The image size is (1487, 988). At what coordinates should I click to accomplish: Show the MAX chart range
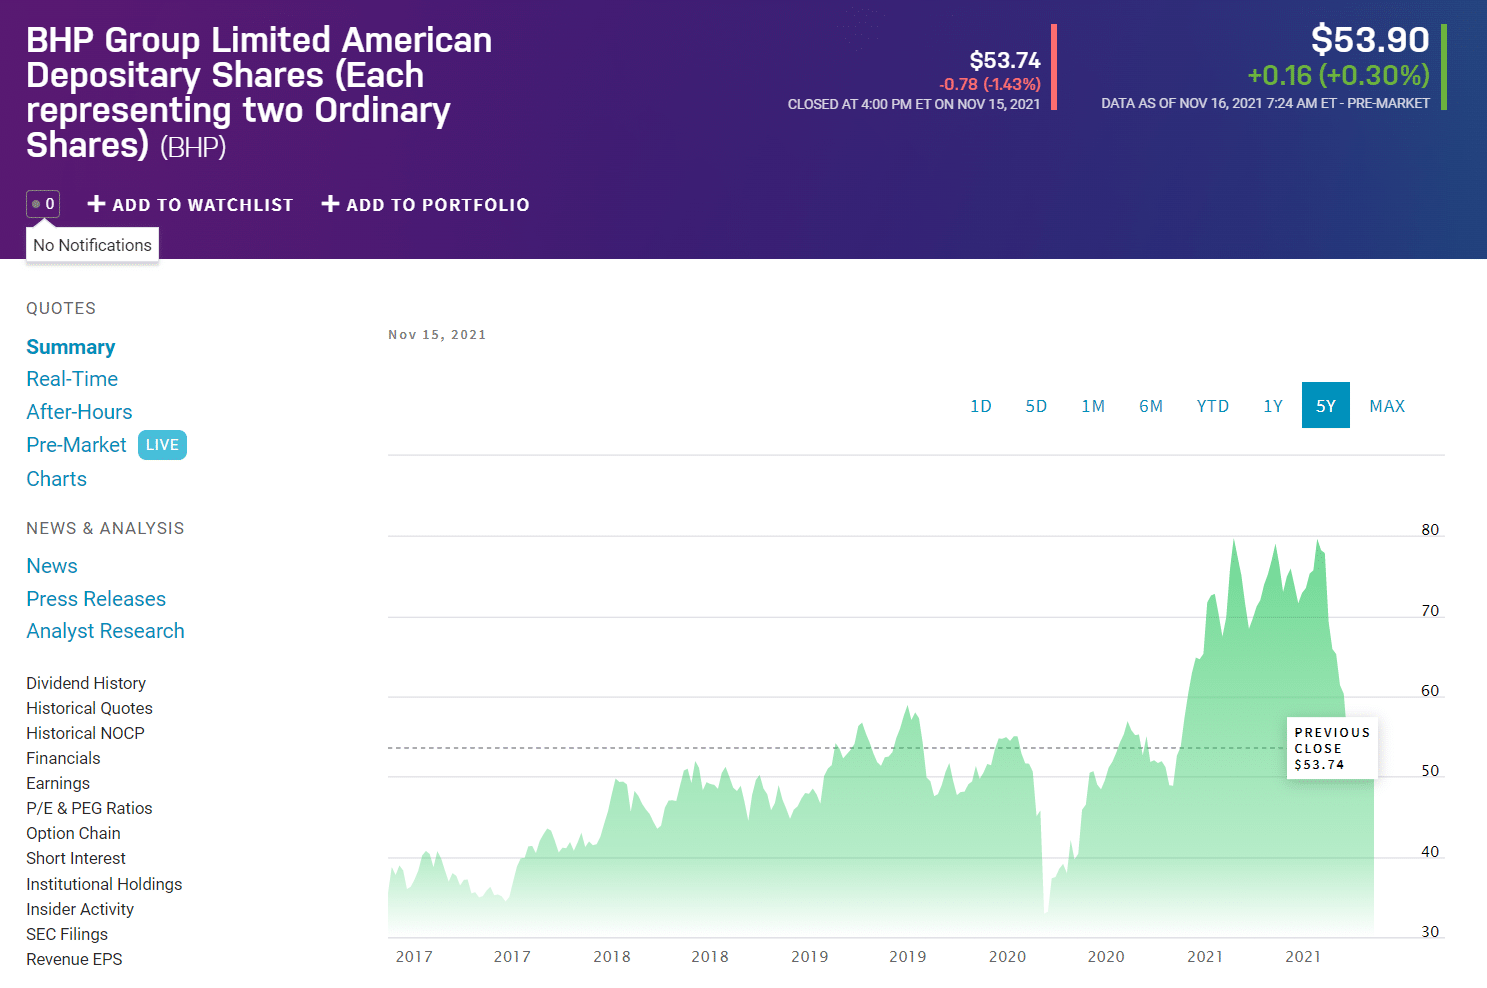(x=1387, y=406)
